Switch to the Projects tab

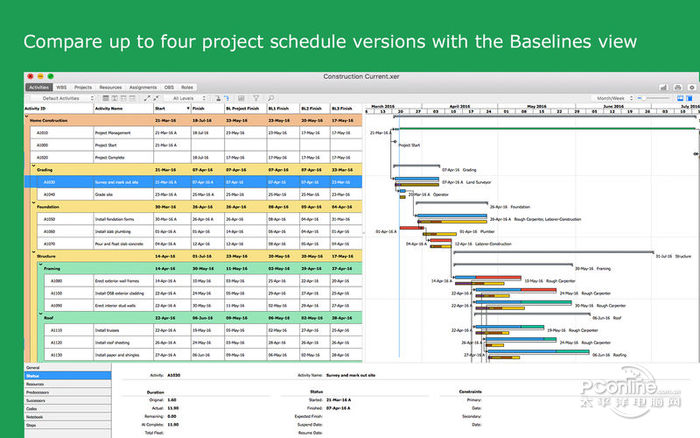(83, 87)
